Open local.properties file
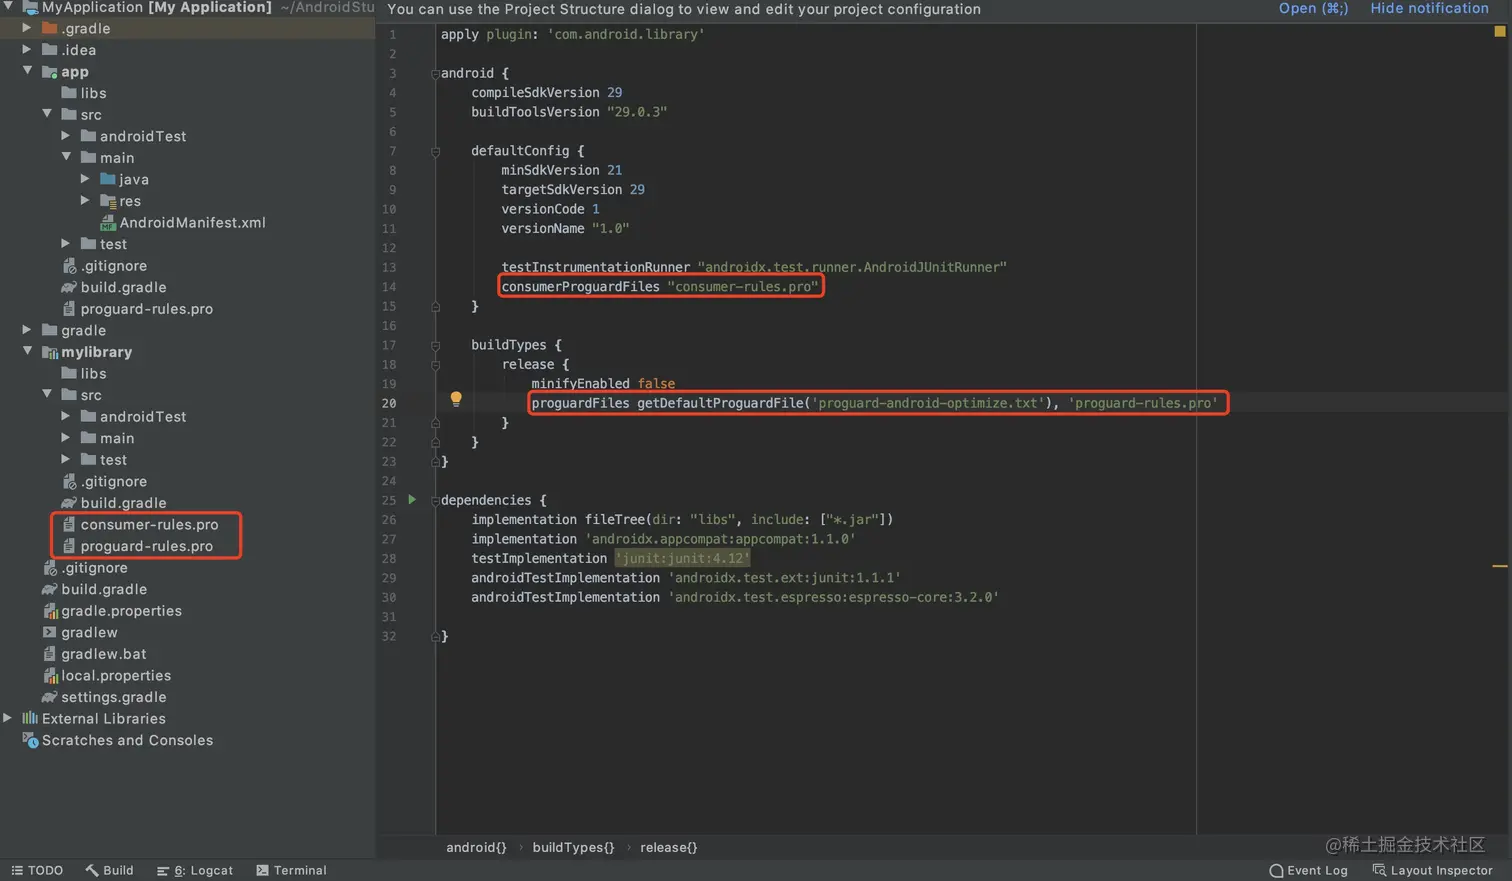 click(116, 675)
